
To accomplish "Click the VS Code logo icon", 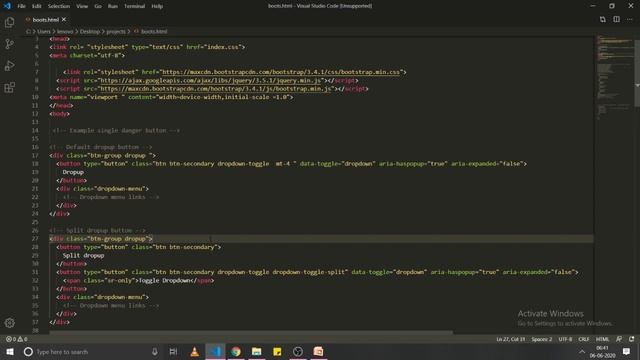I will pos(7,6).
